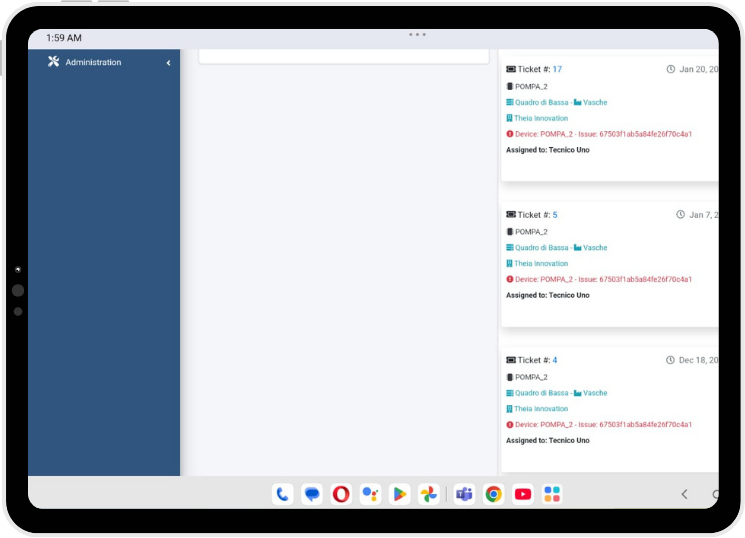Launch Opera browser from the dock
This screenshot has width=745, height=538.
341,495
